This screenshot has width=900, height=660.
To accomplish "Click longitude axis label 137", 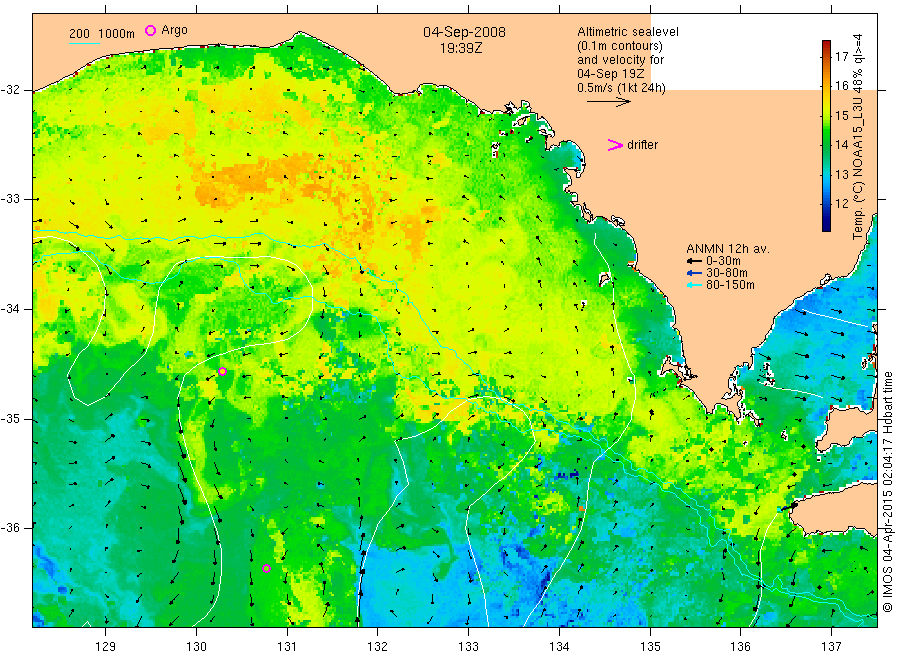I will (x=831, y=647).
